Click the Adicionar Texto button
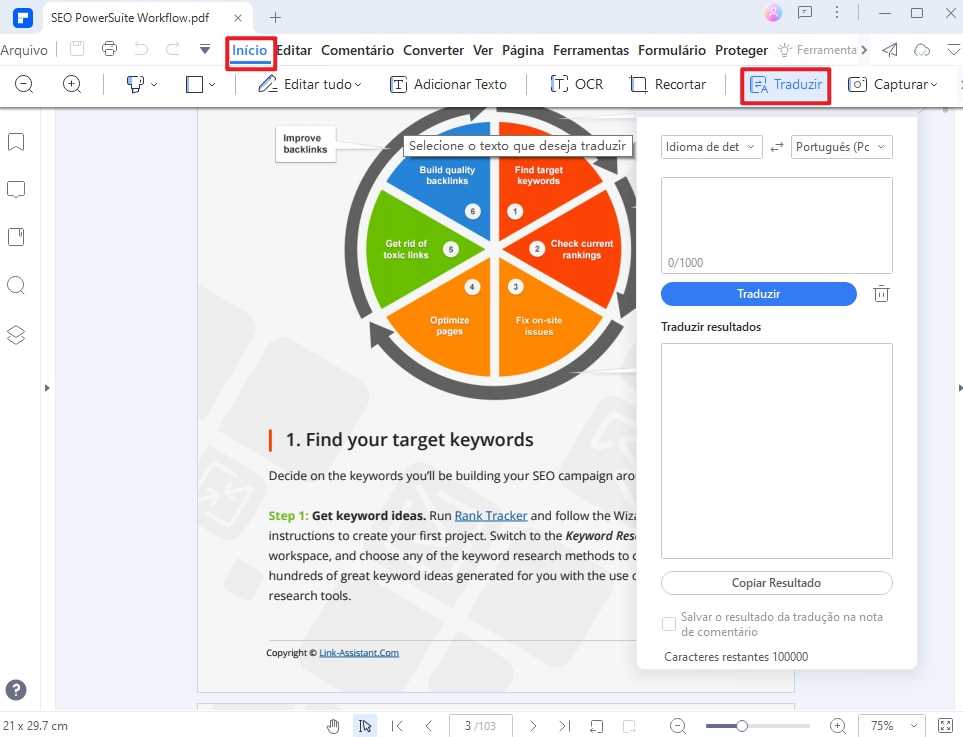The image size is (963, 737). click(448, 84)
